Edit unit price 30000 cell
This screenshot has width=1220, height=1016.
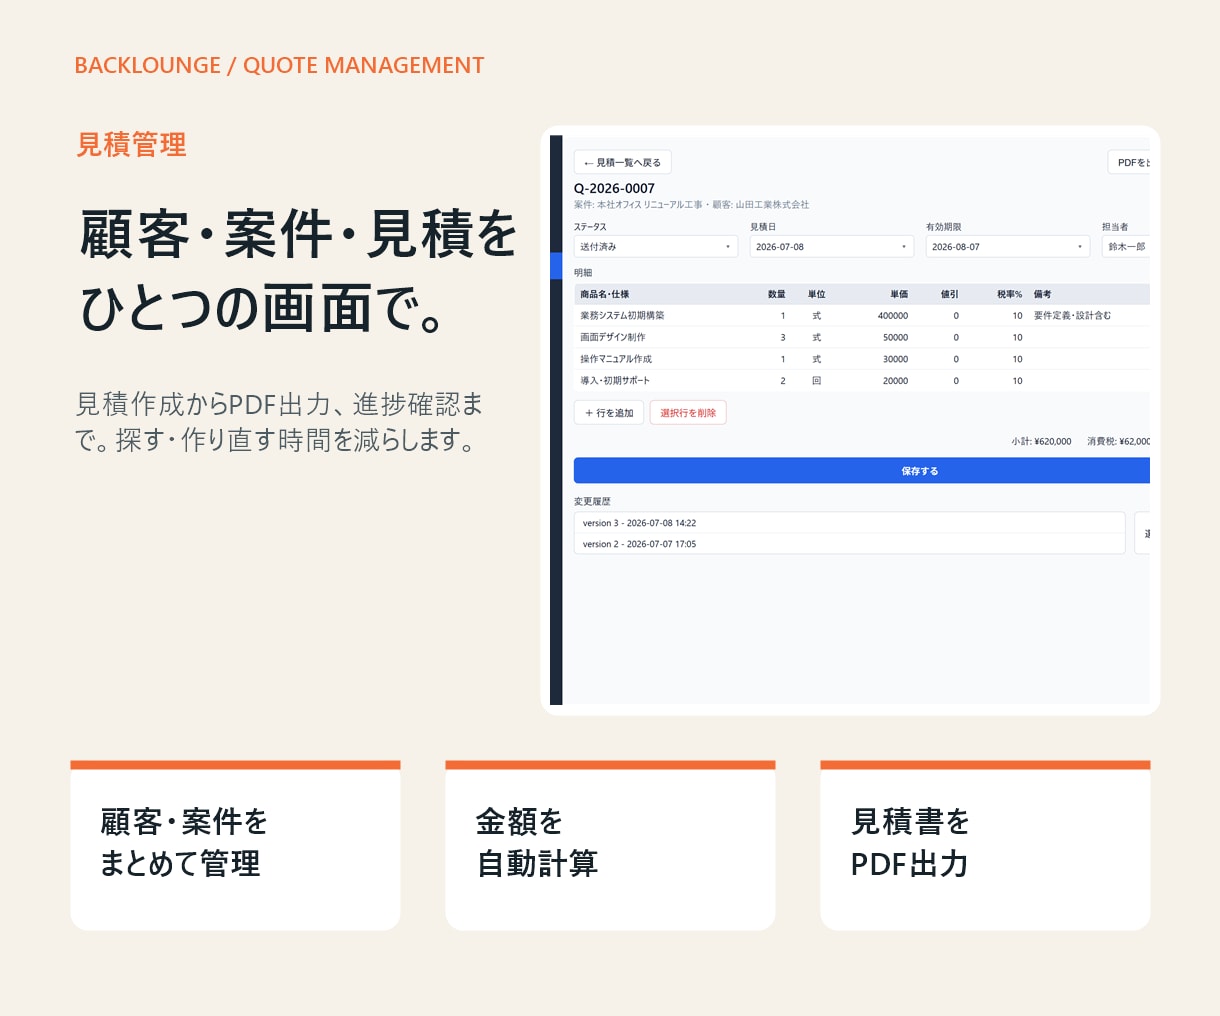(x=896, y=359)
